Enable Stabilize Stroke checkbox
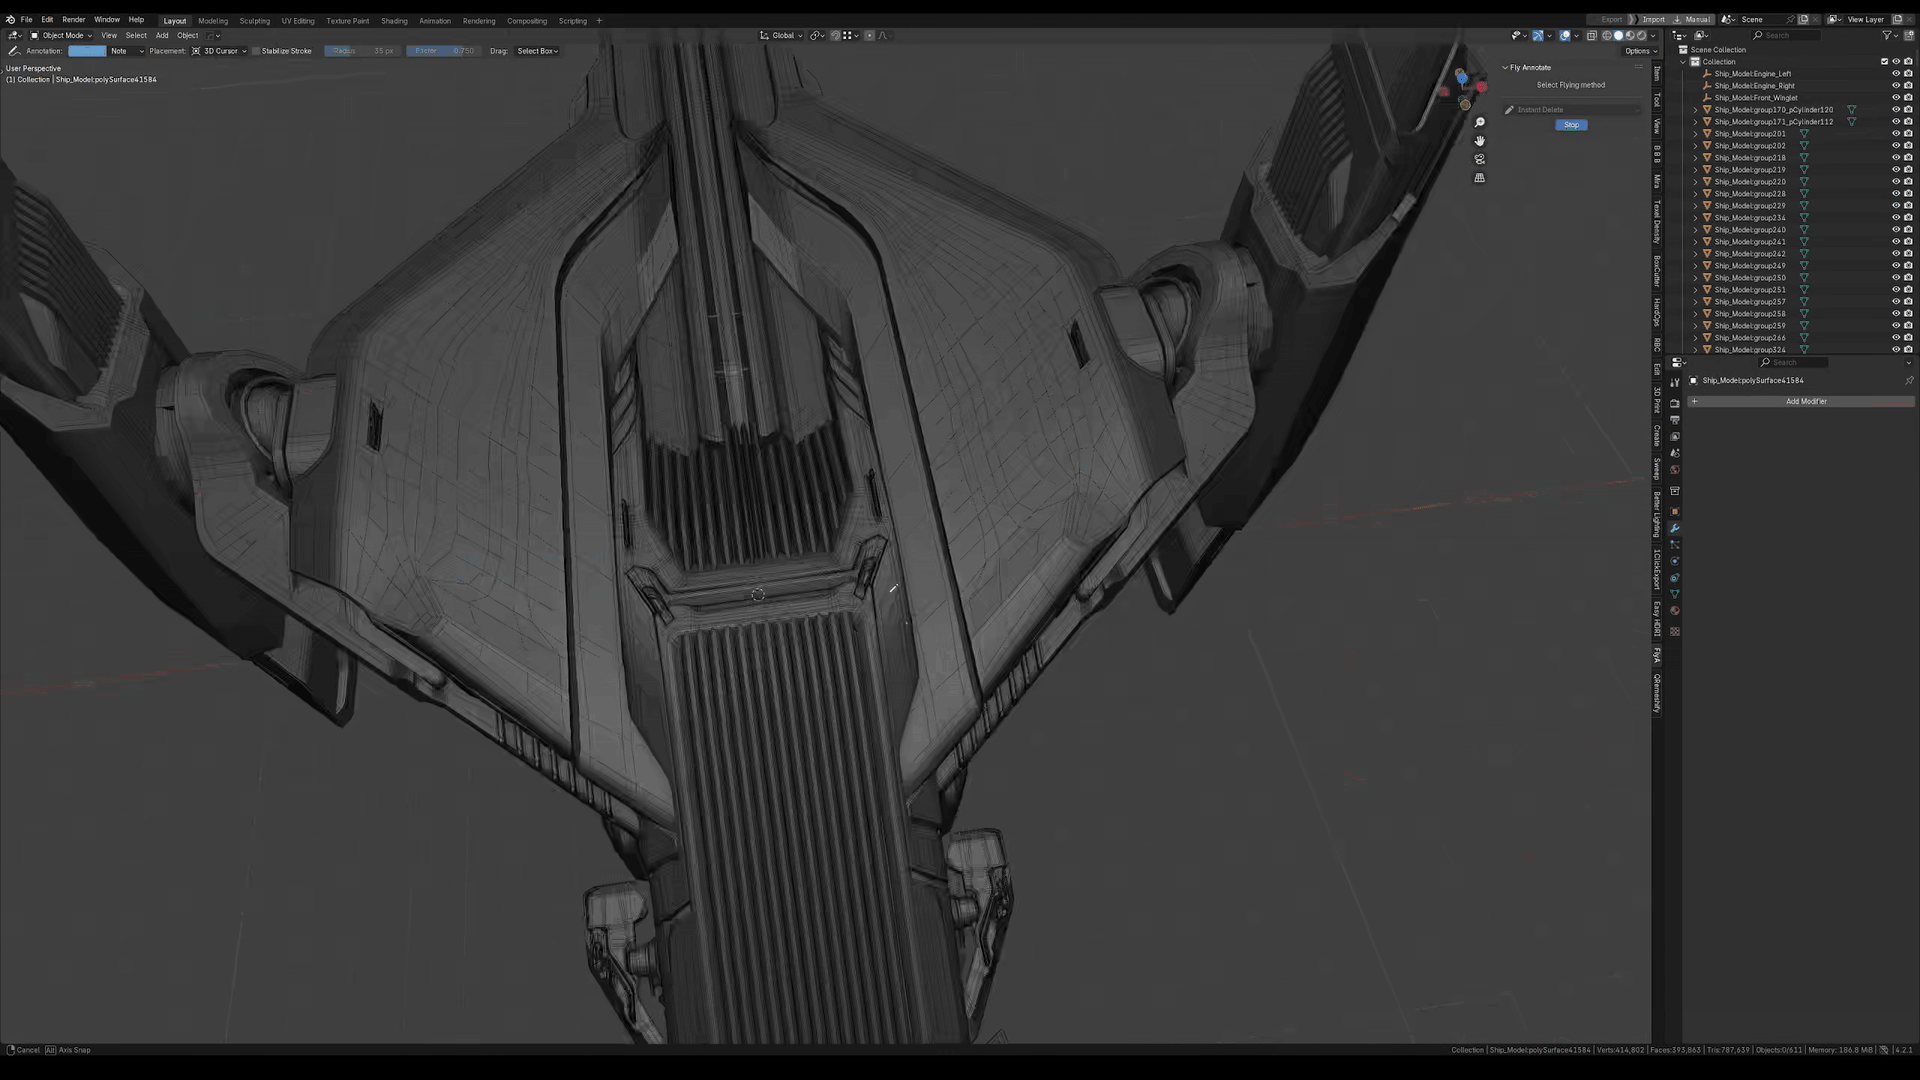 pyautogui.click(x=256, y=51)
